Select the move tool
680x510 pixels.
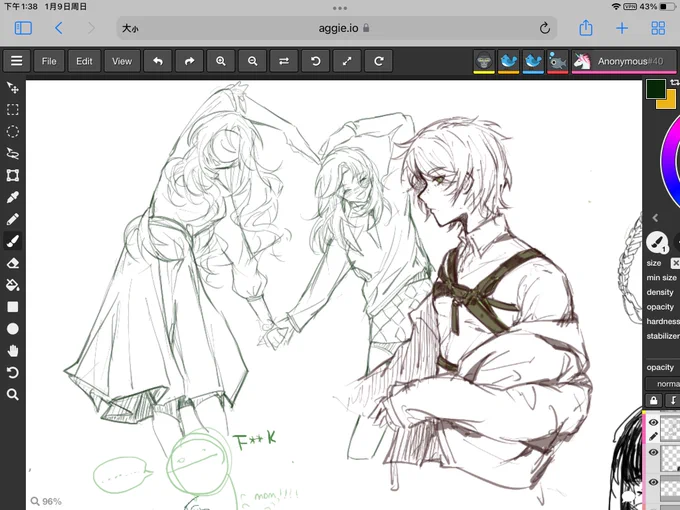(13, 88)
